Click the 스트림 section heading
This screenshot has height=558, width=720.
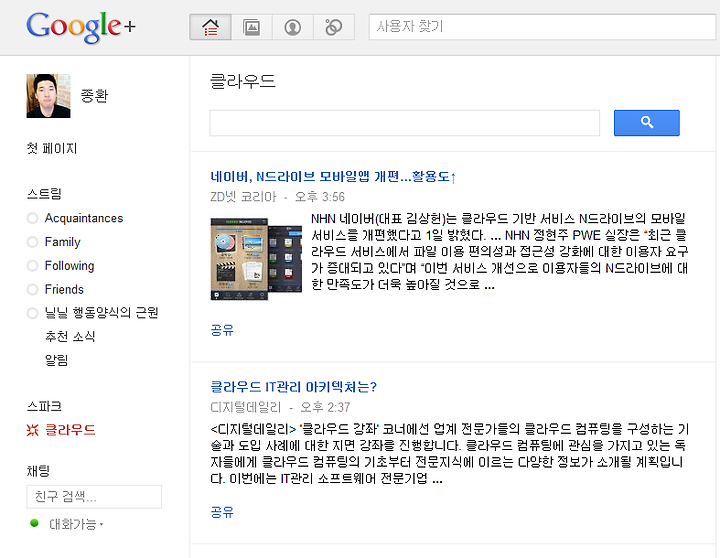pyautogui.click(x=44, y=194)
